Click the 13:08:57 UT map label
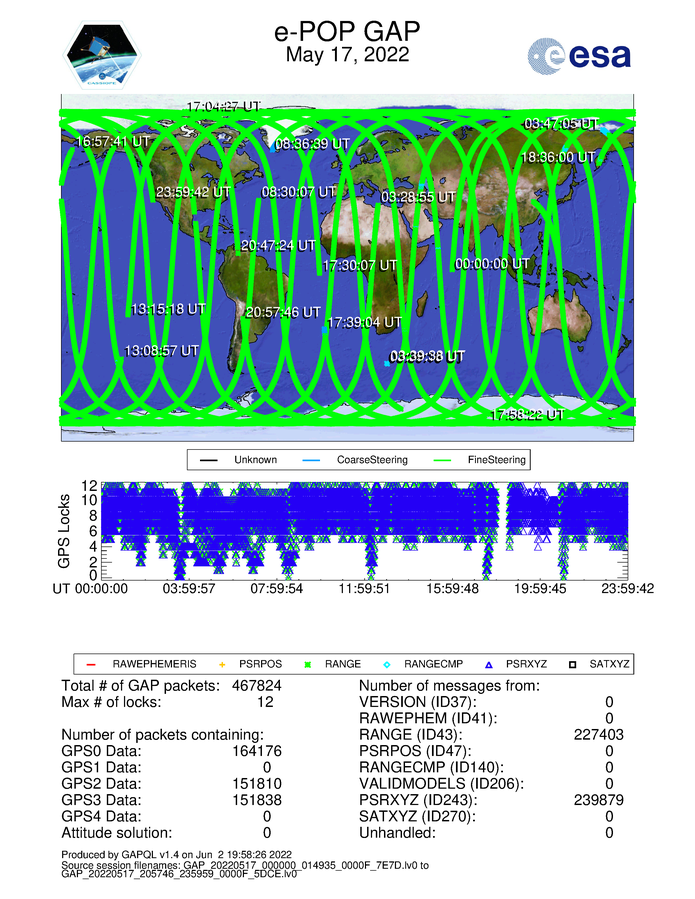Image resolution: width=695 pixels, height=899 pixels. coord(161,351)
